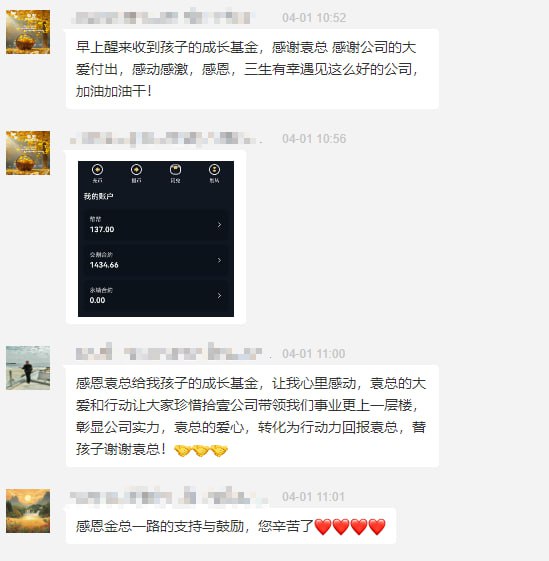Click the 04-01 10:56 timestamp
This screenshot has width=549, height=561.
click(314, 138)
